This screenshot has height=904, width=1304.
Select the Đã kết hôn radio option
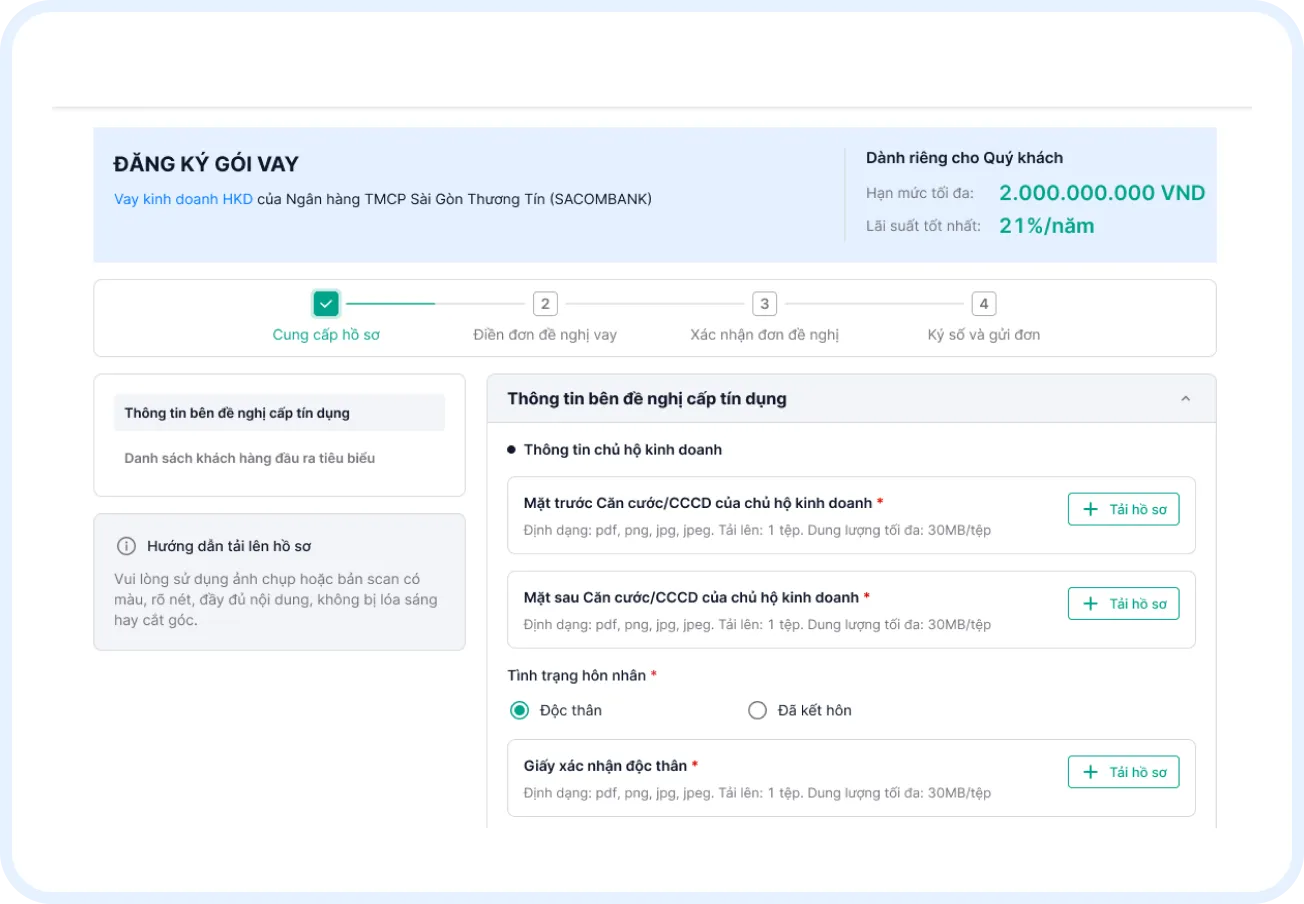point(758,711)
